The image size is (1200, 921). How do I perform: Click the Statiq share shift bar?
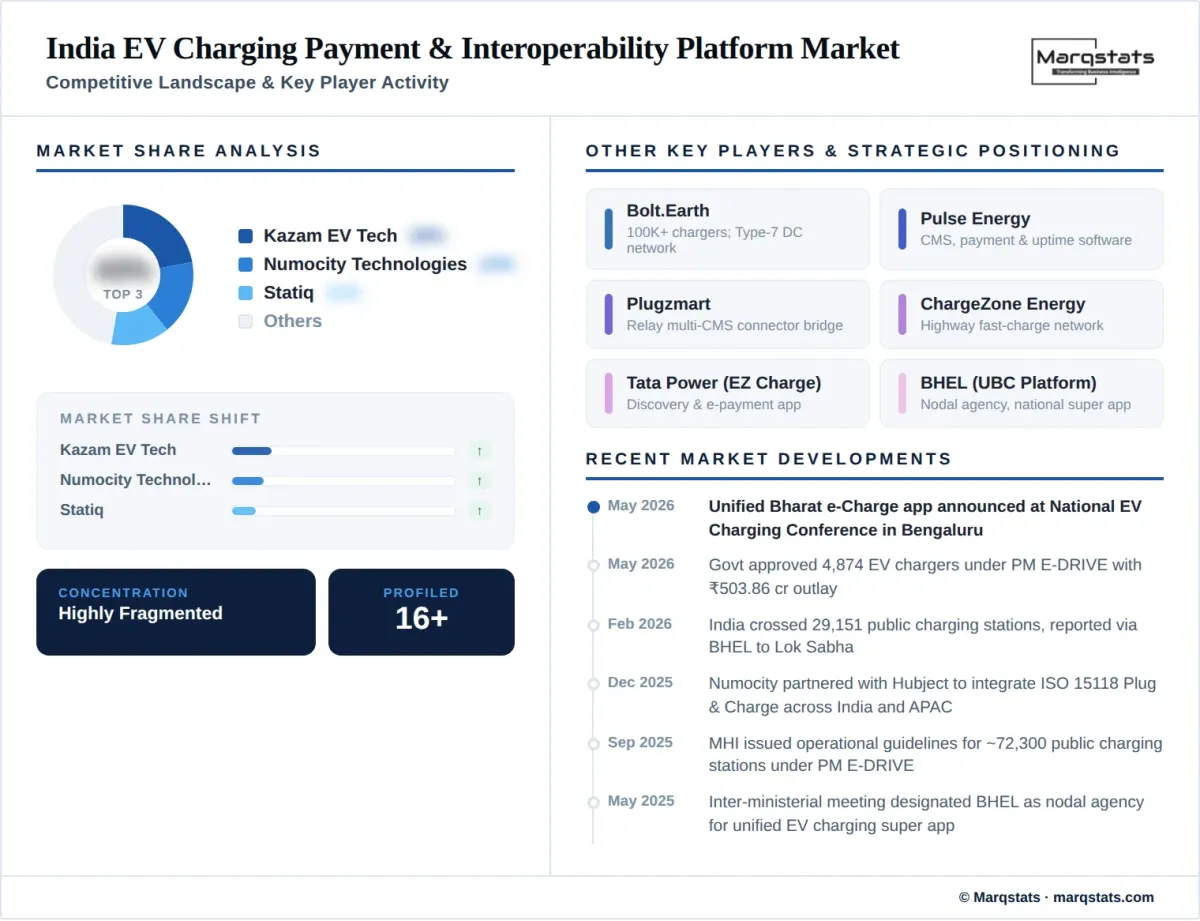[x=343, y=511]
